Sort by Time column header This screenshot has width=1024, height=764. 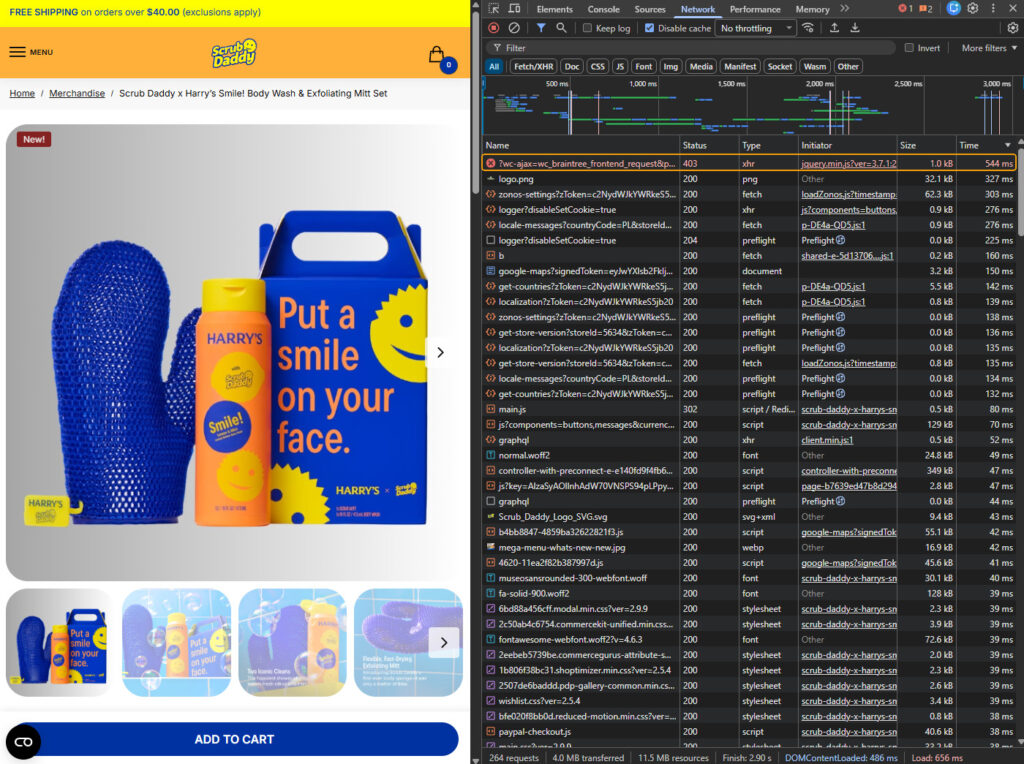tap(985, 145)
